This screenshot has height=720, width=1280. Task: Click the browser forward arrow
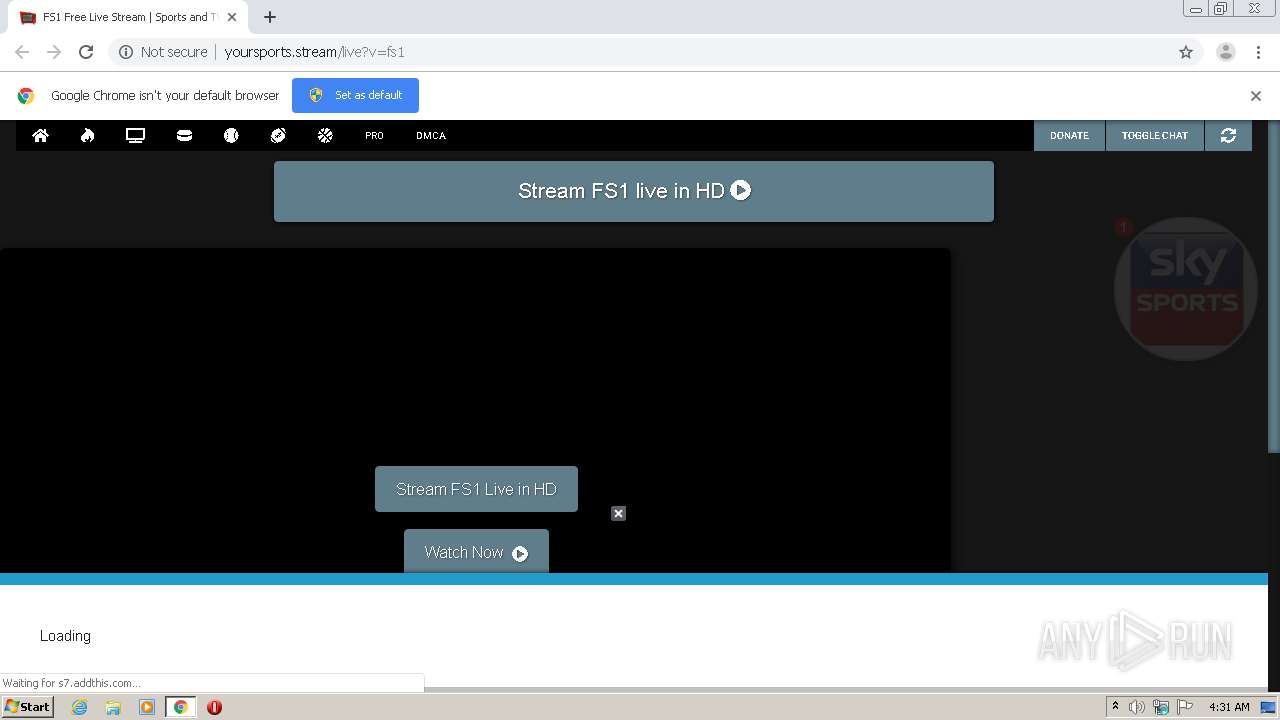(54, 52)
